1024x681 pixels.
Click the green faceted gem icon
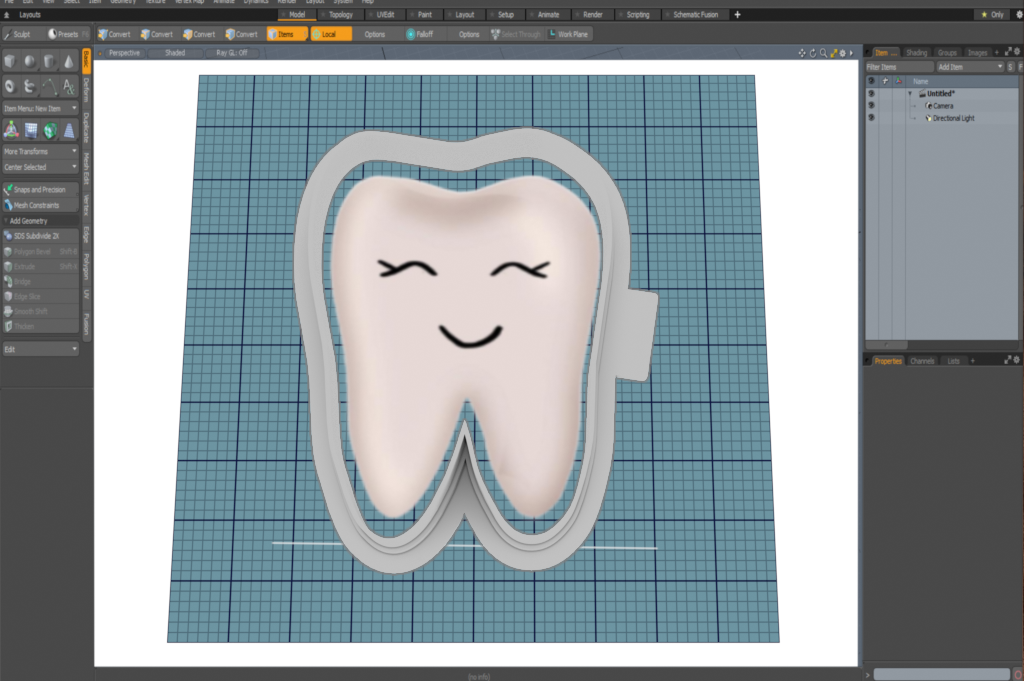pyautogui.click(x=50, y=131)
